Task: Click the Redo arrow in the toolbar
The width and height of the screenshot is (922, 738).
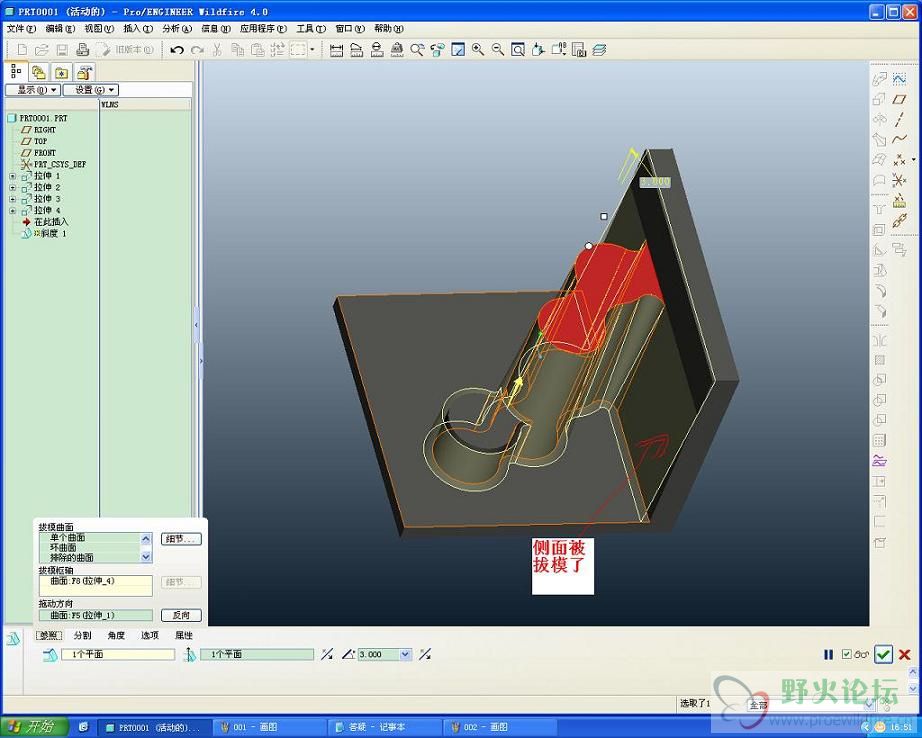Action: (x=197, y=50)
